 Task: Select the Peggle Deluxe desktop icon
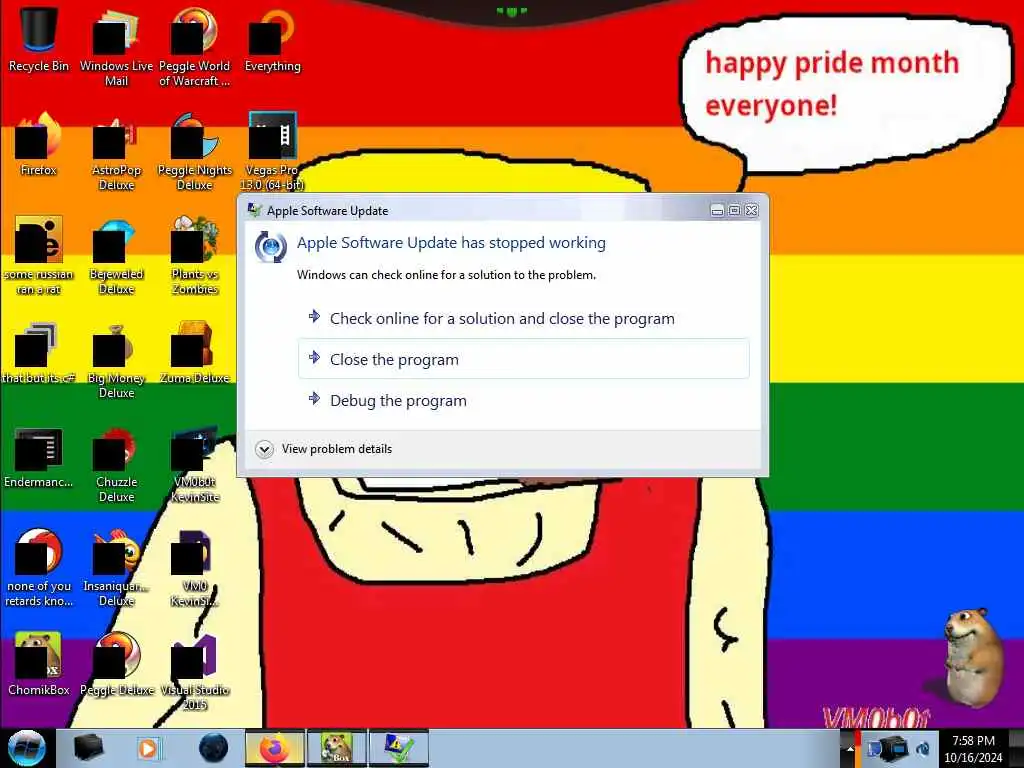116,663
